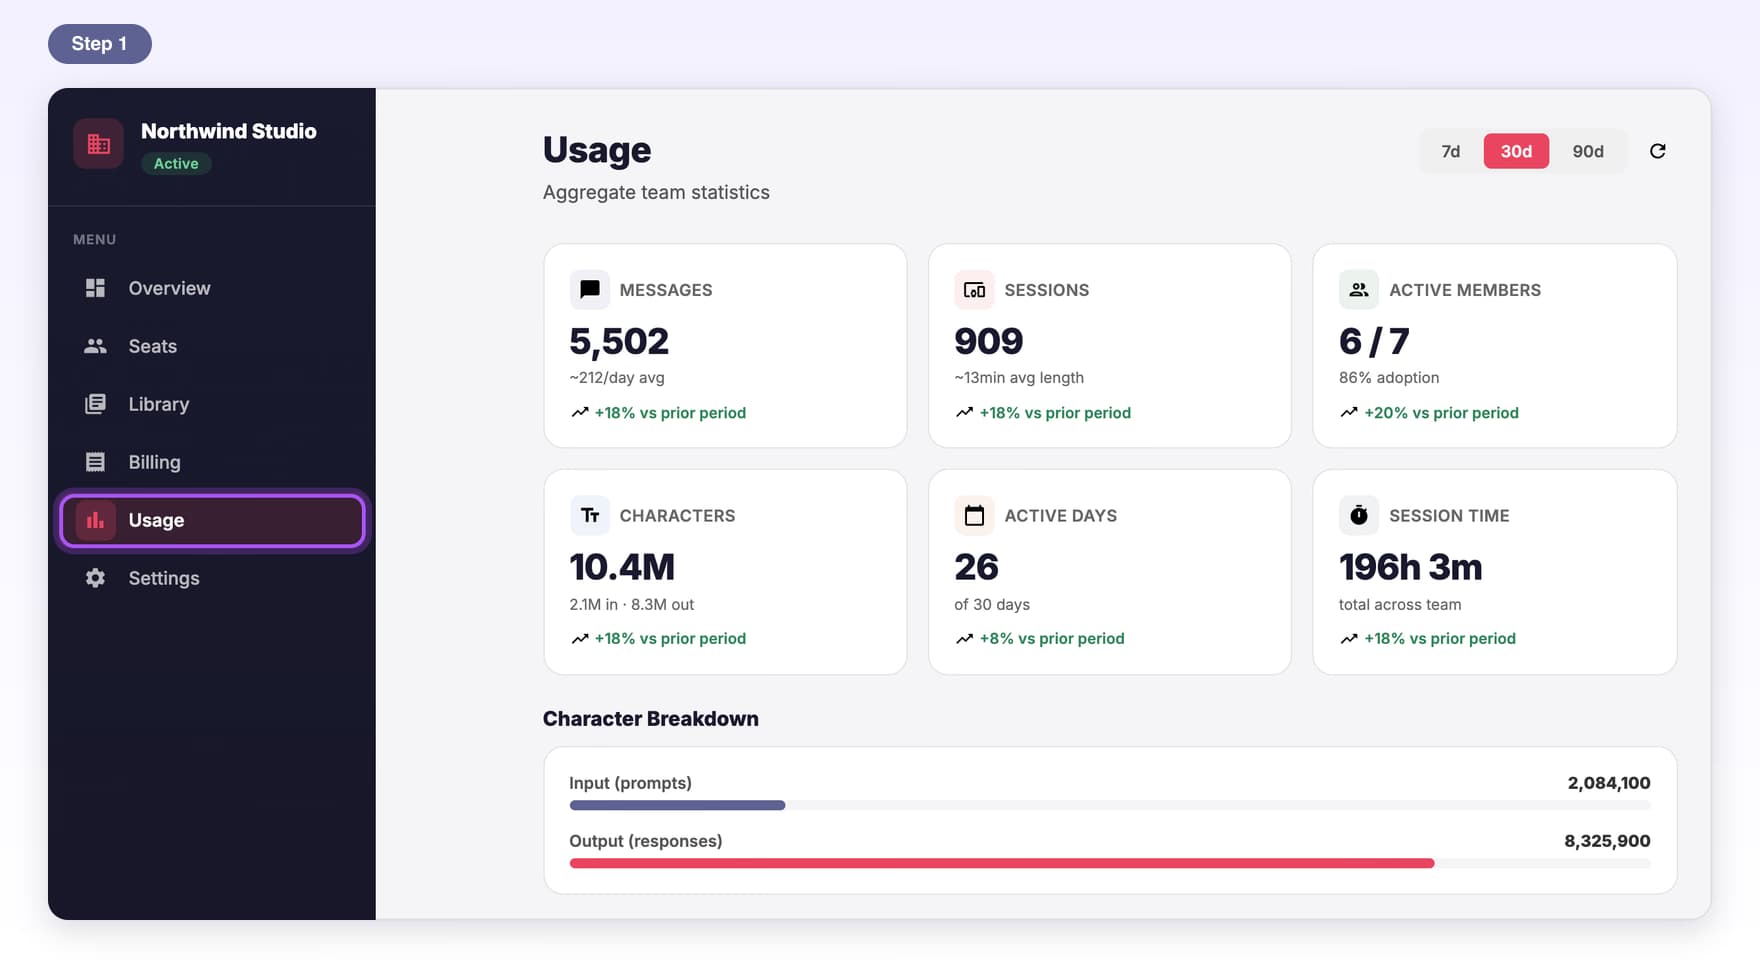
Task: Go to the Seats page
Action: [212, 346]
